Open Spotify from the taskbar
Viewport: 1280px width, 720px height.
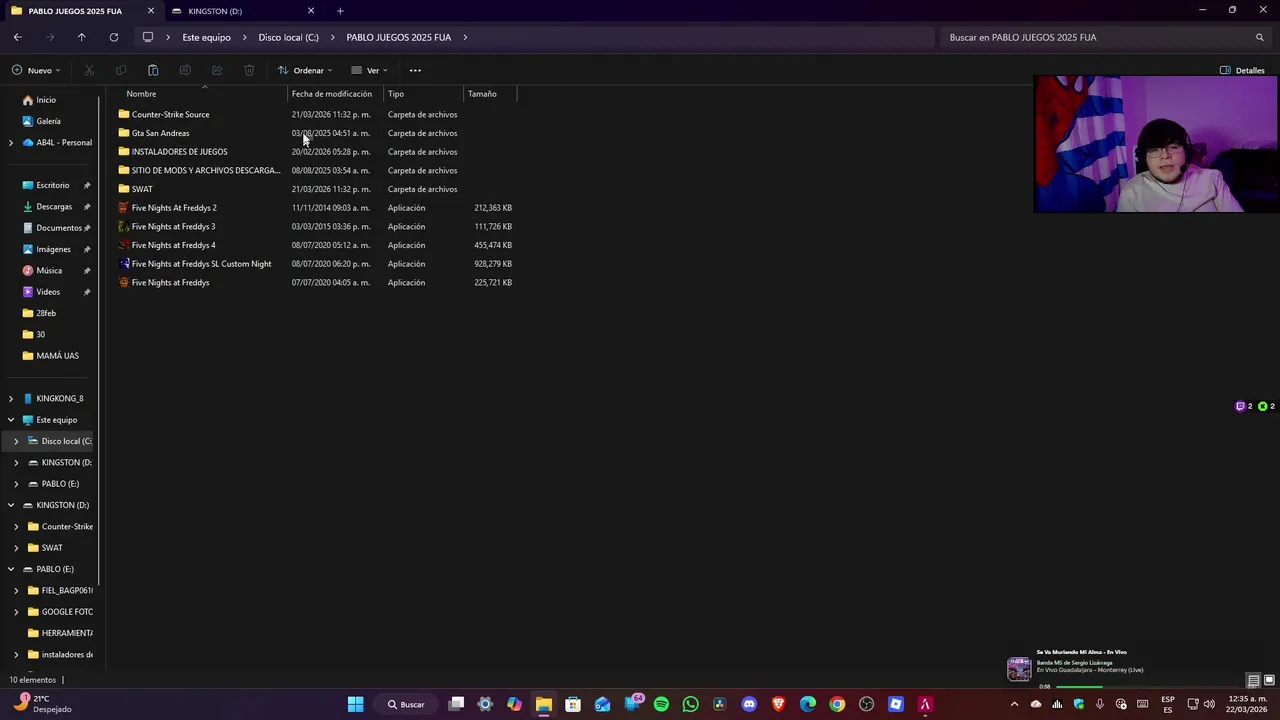(661, 704)
